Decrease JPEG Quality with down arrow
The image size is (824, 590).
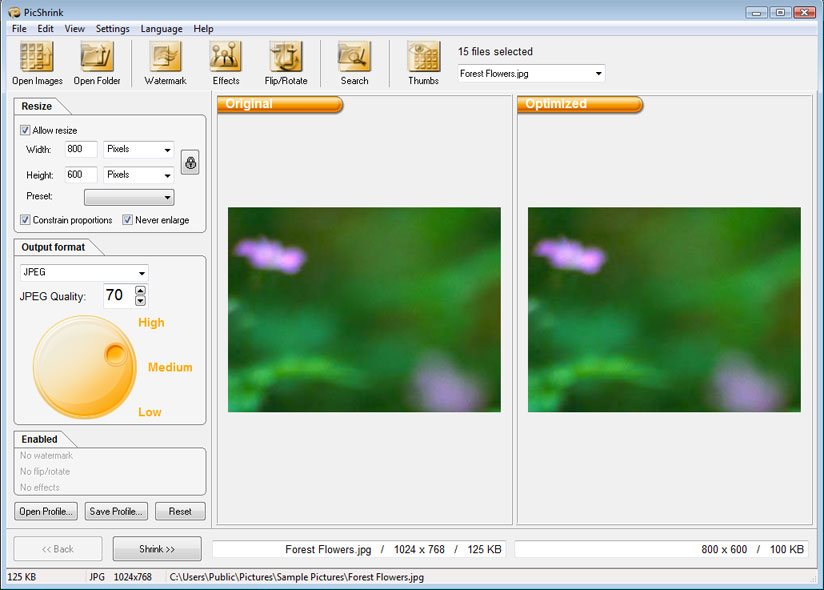click(140, 301)
